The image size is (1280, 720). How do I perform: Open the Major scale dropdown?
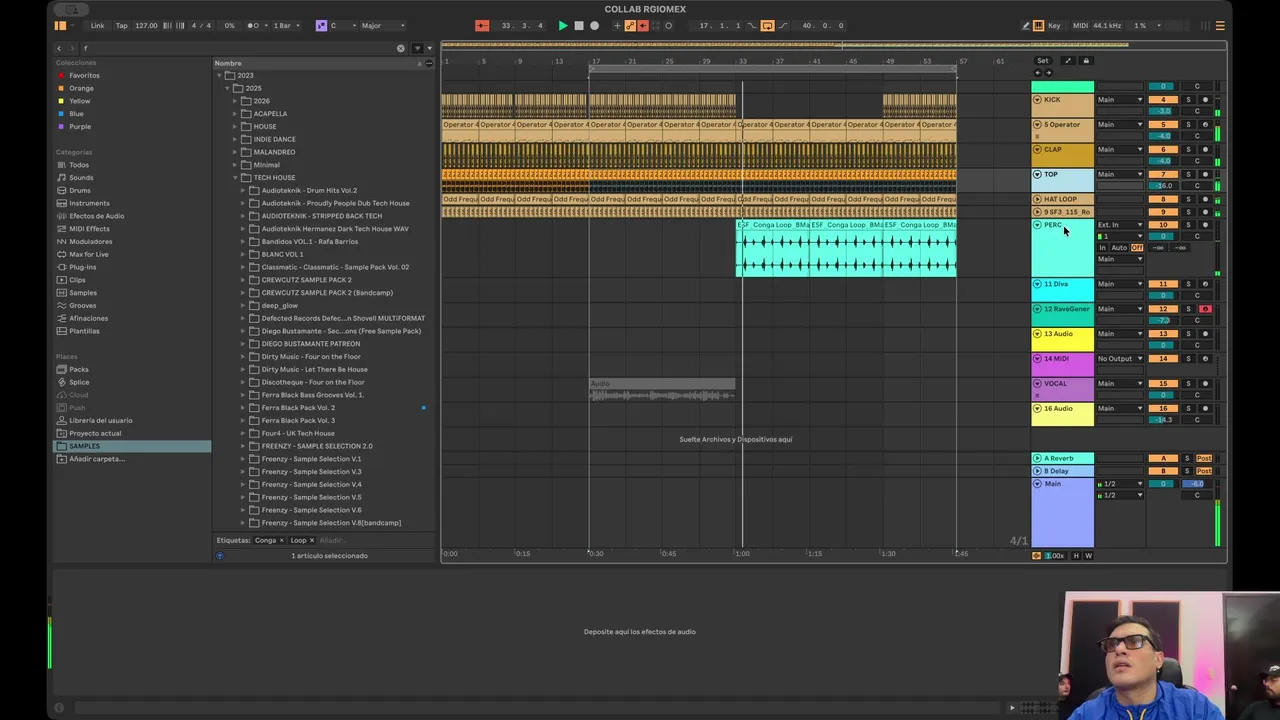pyautogui.click(x=382, y=26)
